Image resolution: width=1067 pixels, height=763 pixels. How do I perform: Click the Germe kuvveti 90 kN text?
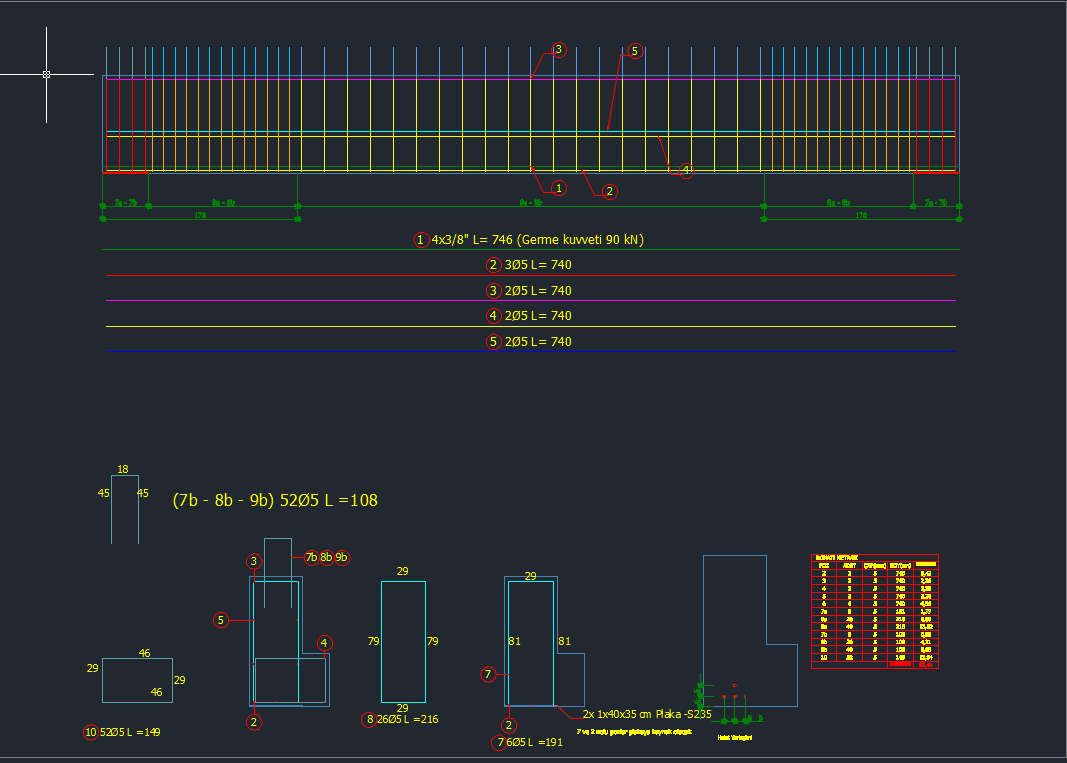point(580,239)
